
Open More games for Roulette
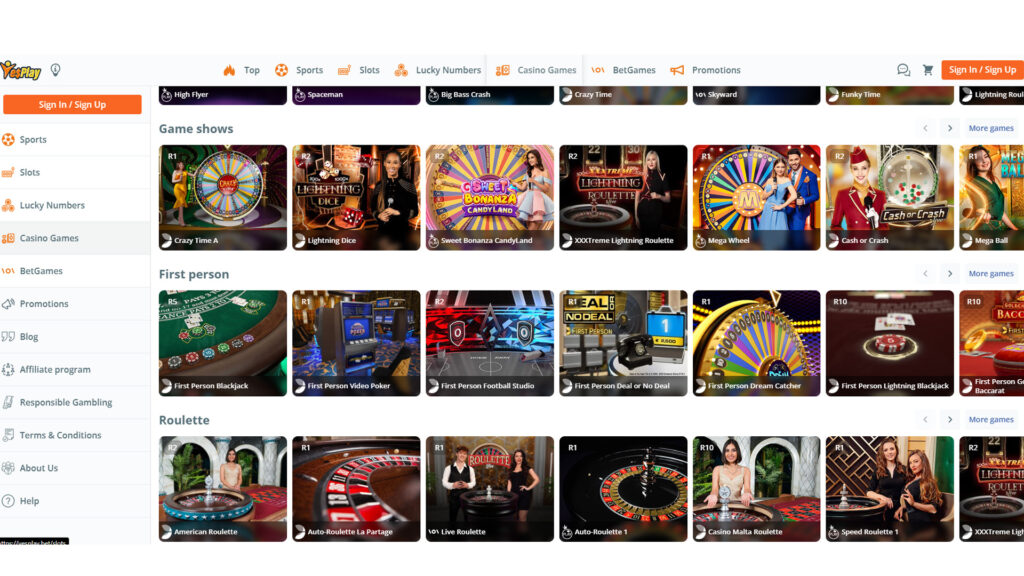(991, 419)
